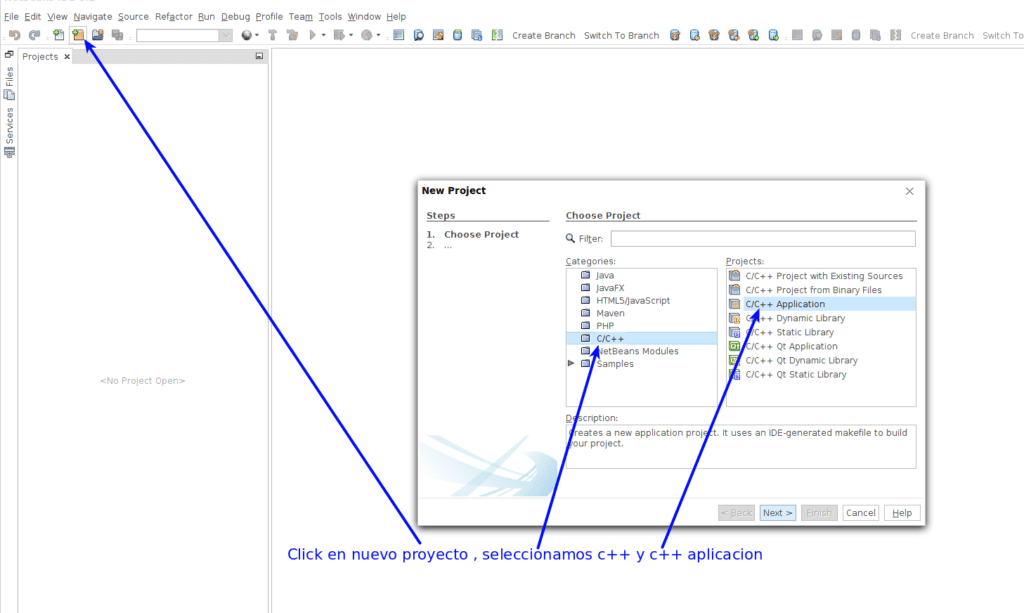This screenshot has height=613, width=1024.
Task: Click the Build Project hammer icon
Action: click(x=272, y=35)
